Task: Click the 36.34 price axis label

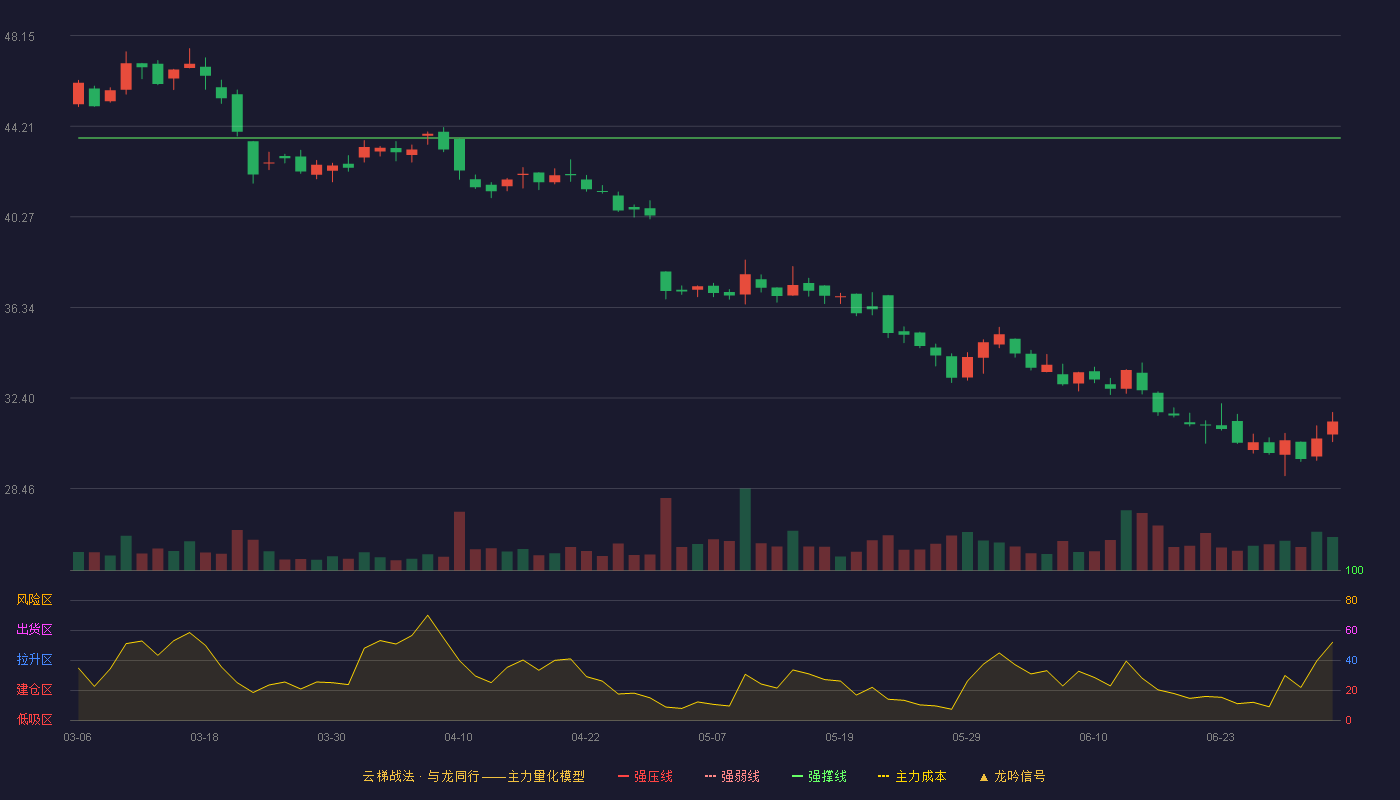Action: click(19, 308)
